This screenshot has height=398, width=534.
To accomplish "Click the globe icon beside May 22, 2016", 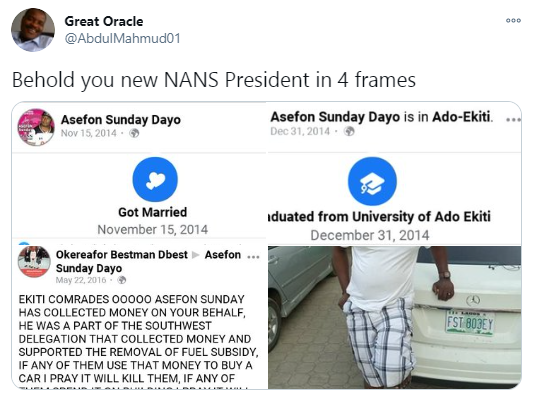I will (x=122, y=280).
